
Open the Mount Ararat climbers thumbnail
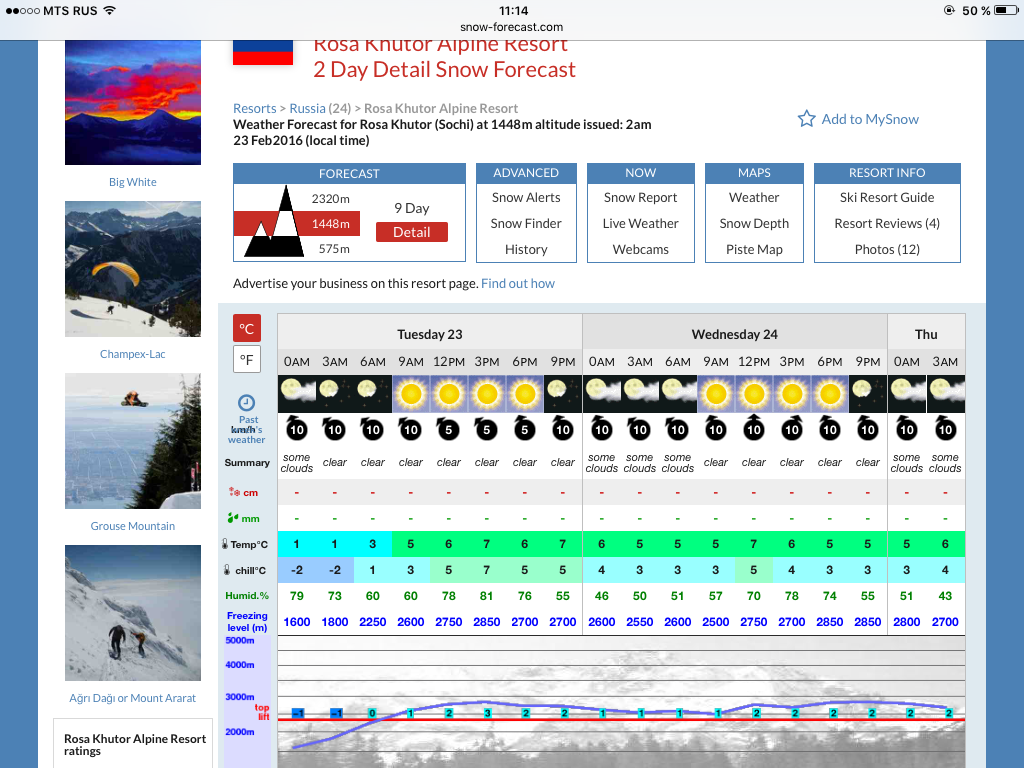[x=133, y=613]
